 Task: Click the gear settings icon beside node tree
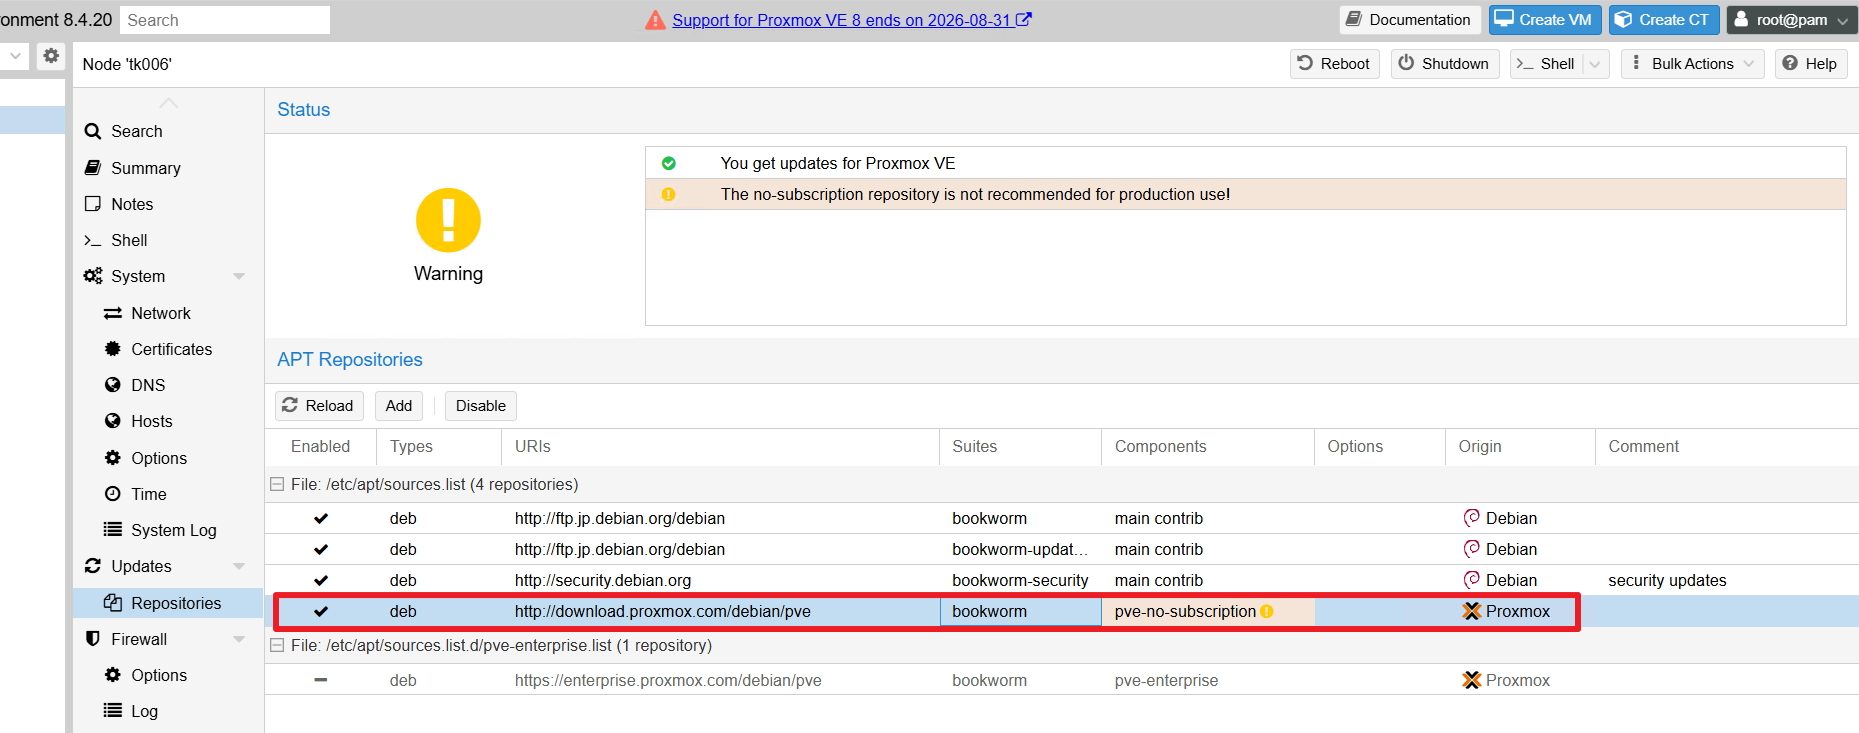tap(51, 56)
